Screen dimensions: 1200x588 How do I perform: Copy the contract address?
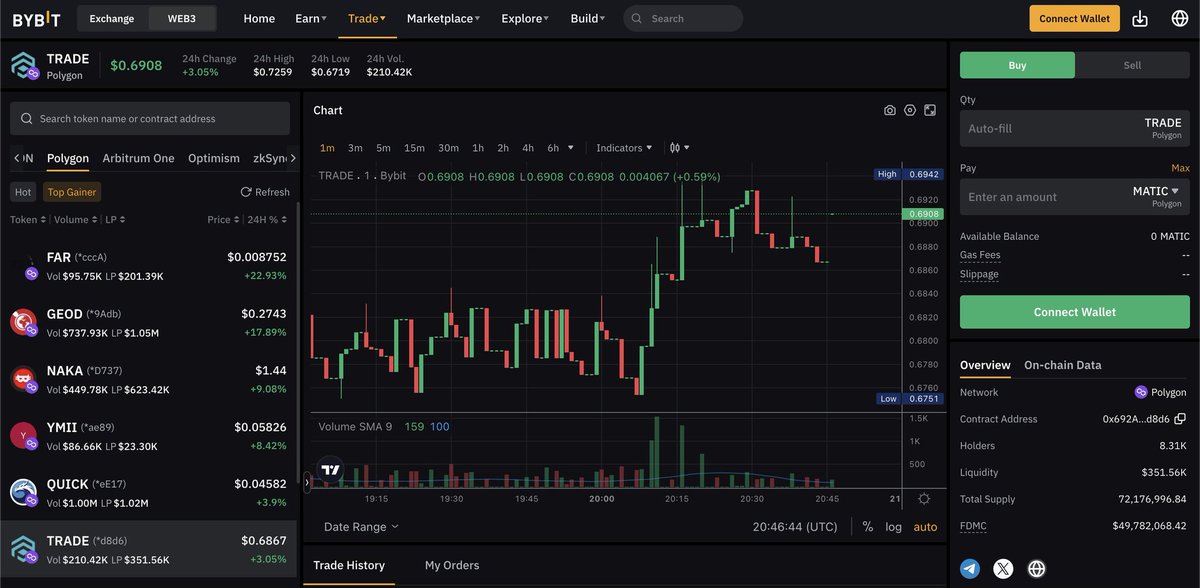(x=1180, y=419)
